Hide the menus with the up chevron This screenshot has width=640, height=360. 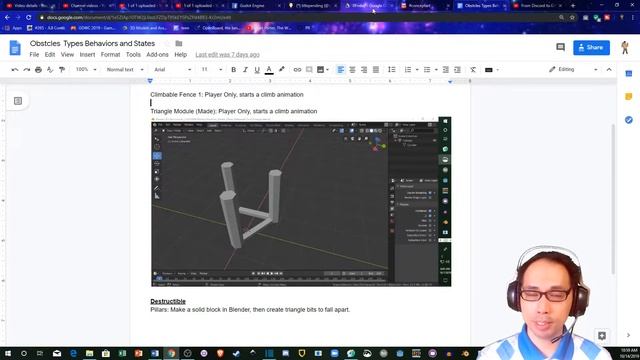[x=609, y=70]
